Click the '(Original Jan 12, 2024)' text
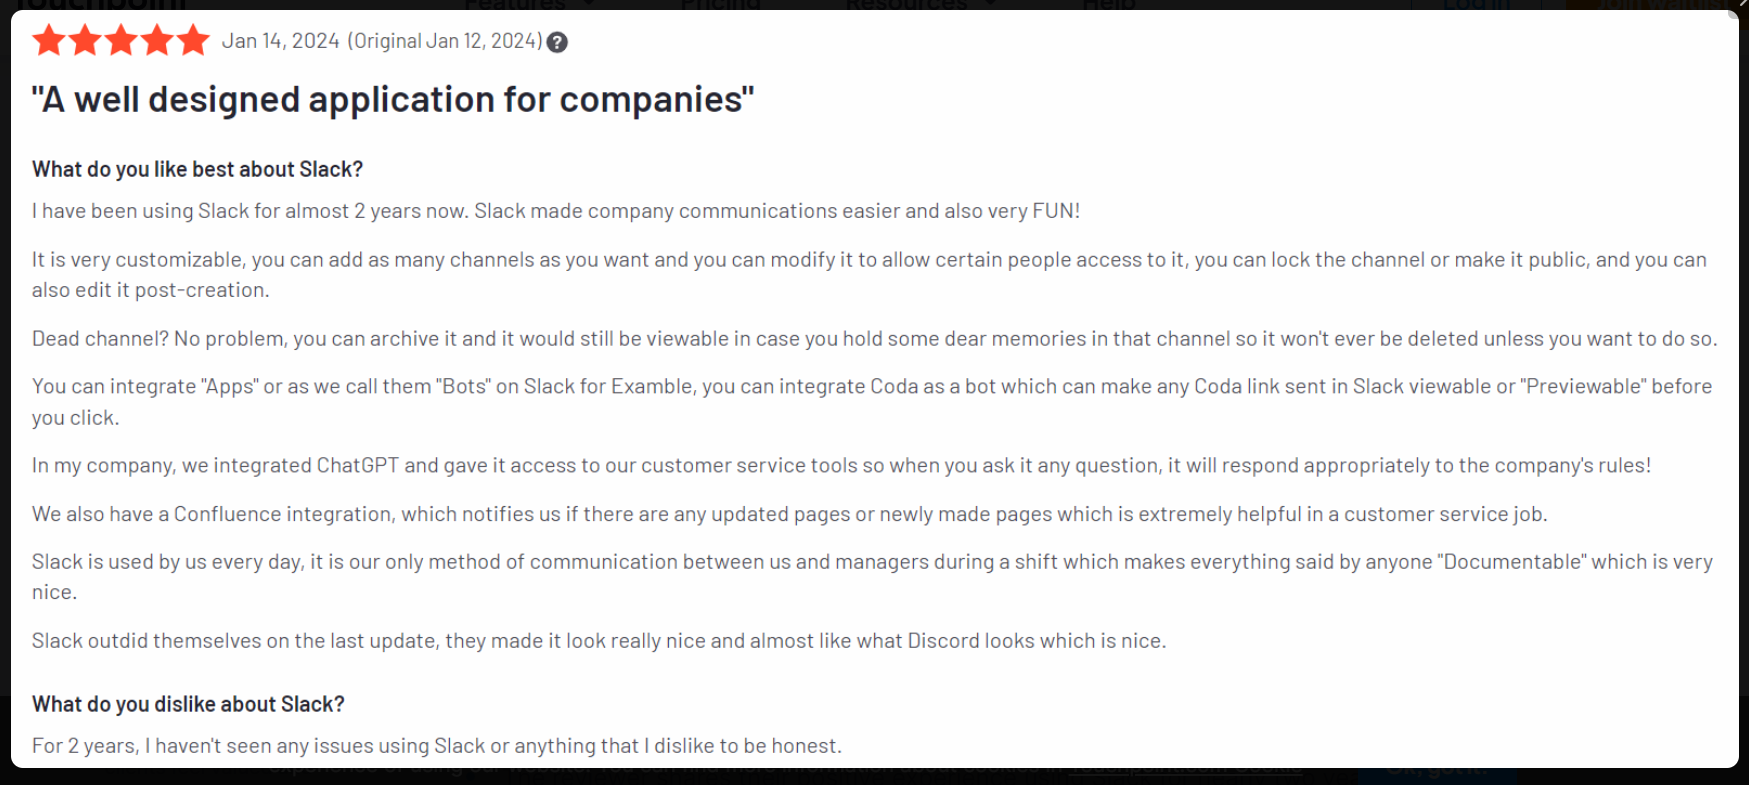This screenshot has height=785, width=1749. click(x=445, y=41)
